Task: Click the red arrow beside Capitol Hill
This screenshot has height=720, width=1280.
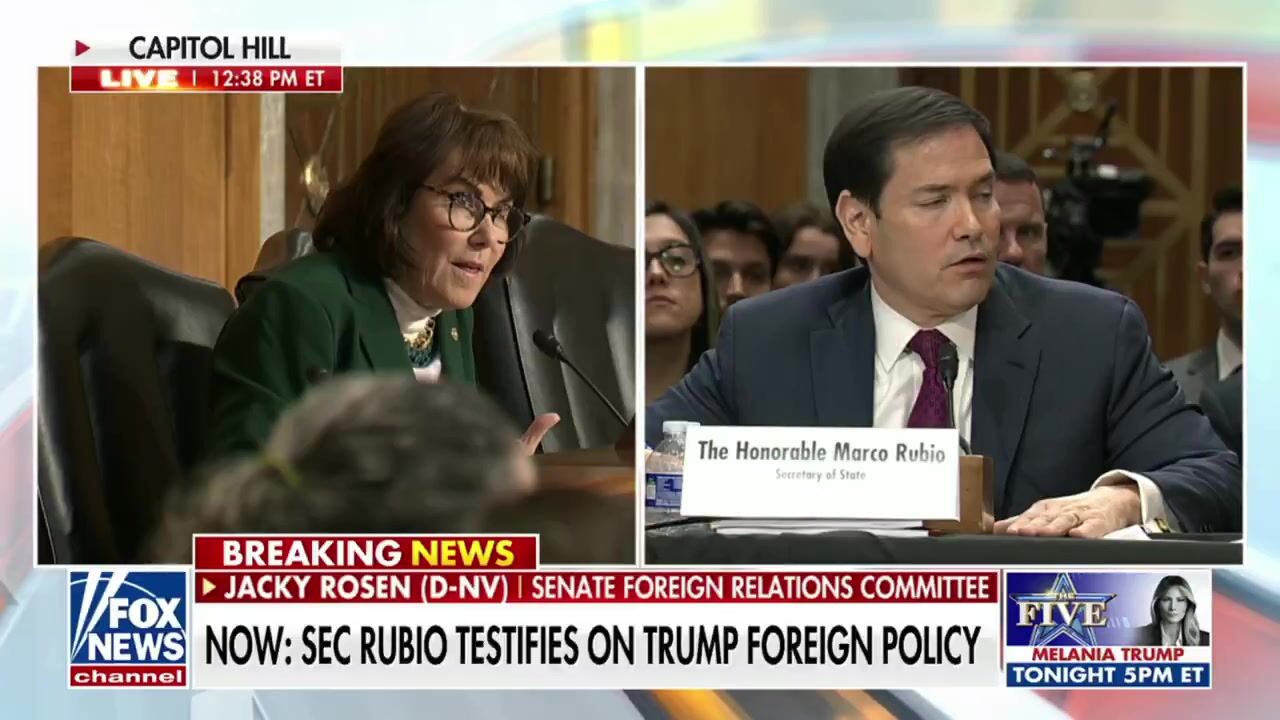Action: pos(82,48)
